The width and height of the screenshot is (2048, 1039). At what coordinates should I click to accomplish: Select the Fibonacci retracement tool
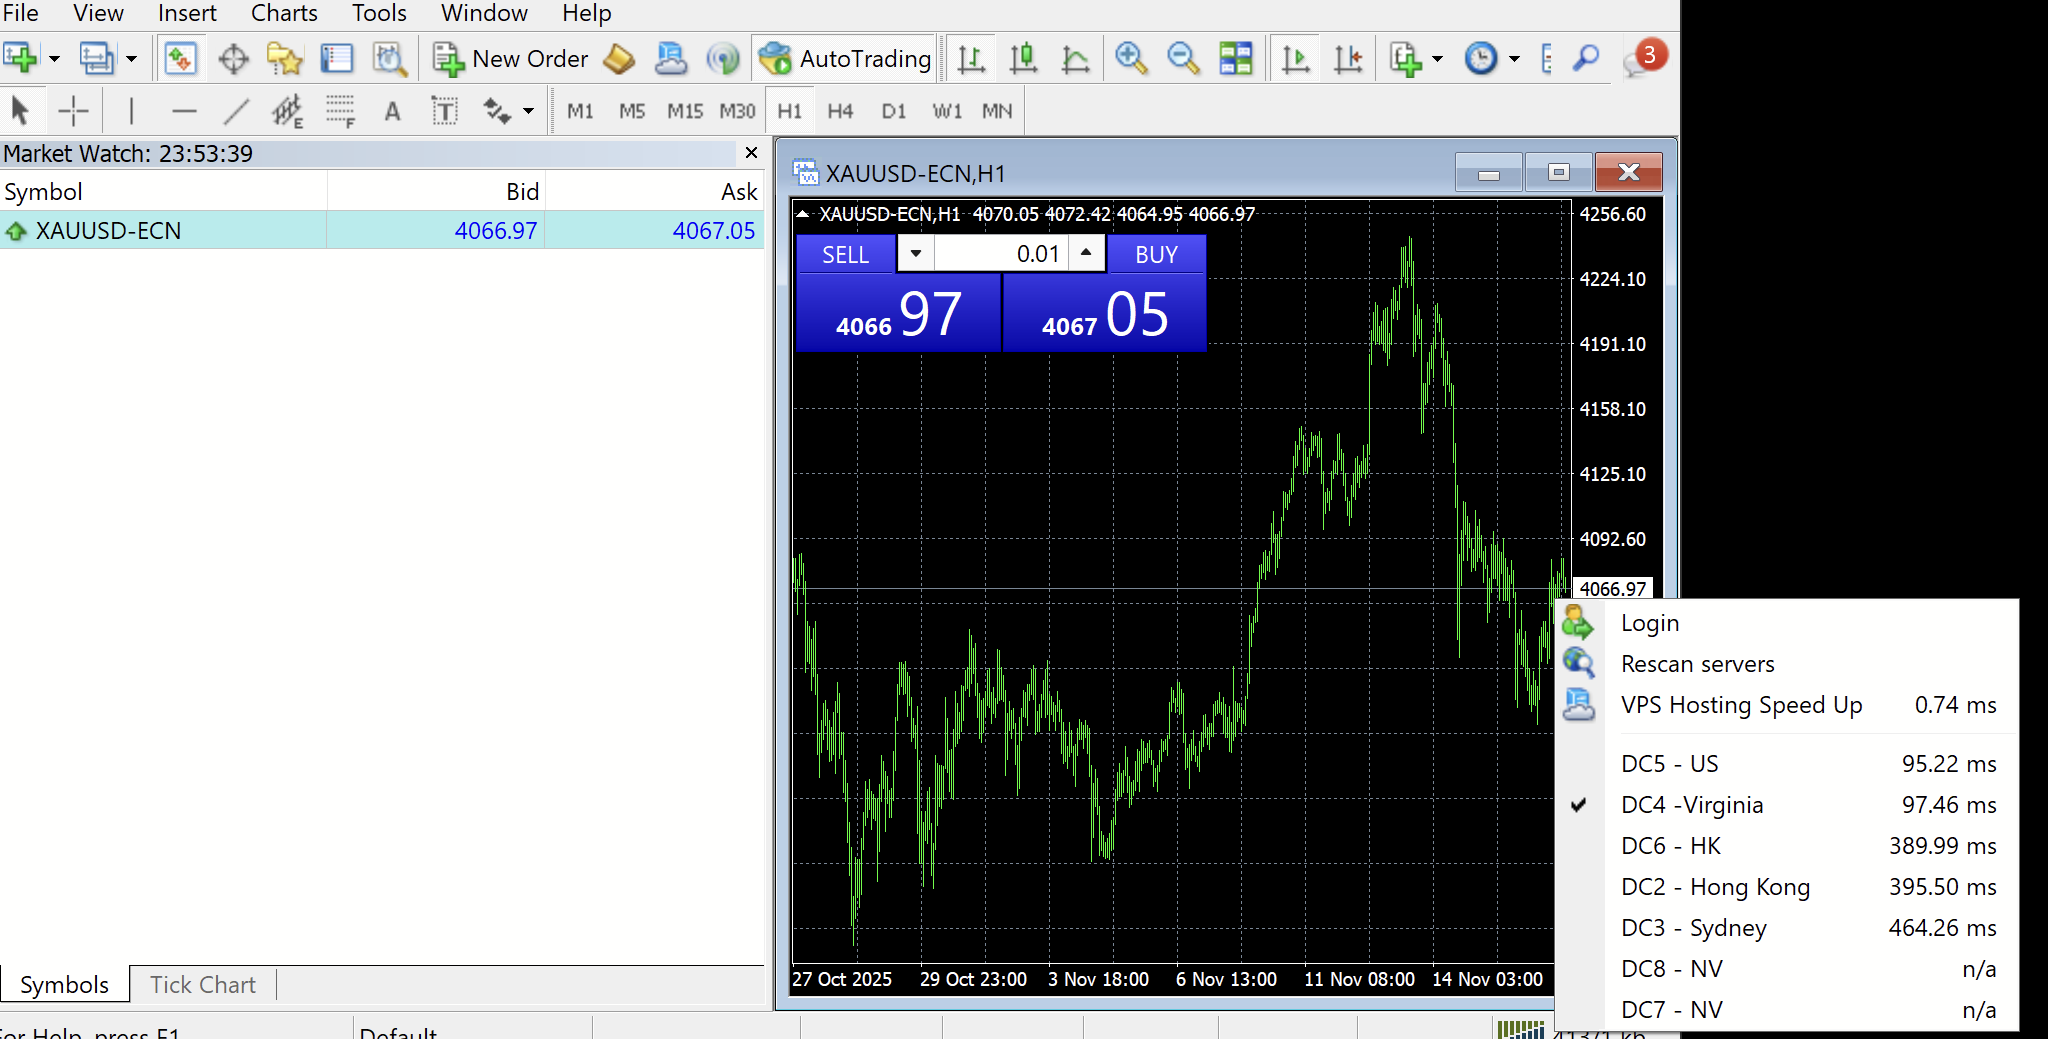pos(340,110)
